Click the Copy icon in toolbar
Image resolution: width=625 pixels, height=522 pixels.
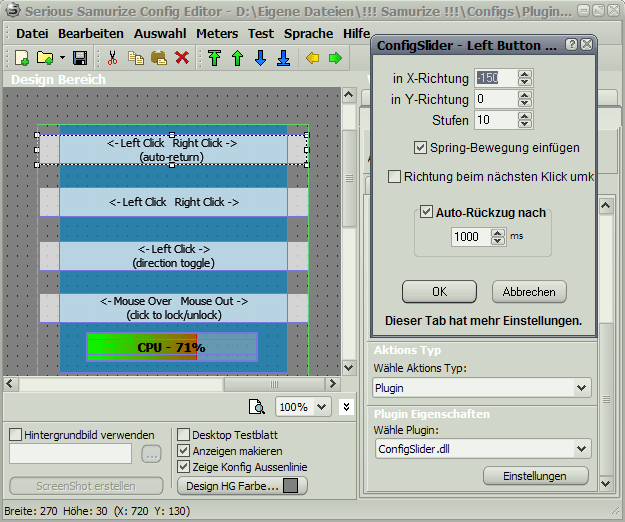pos(136,58)
